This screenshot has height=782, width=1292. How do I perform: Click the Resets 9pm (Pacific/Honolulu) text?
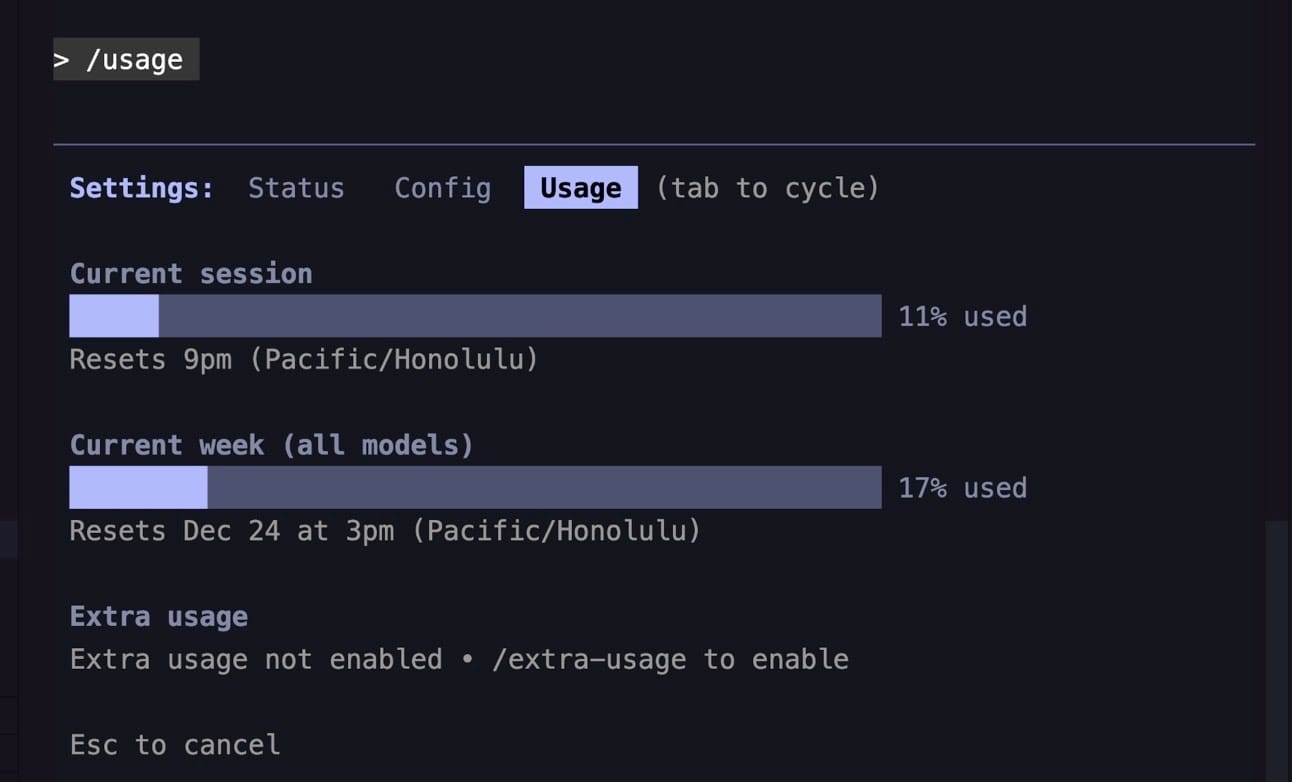(x=303, y=359)
